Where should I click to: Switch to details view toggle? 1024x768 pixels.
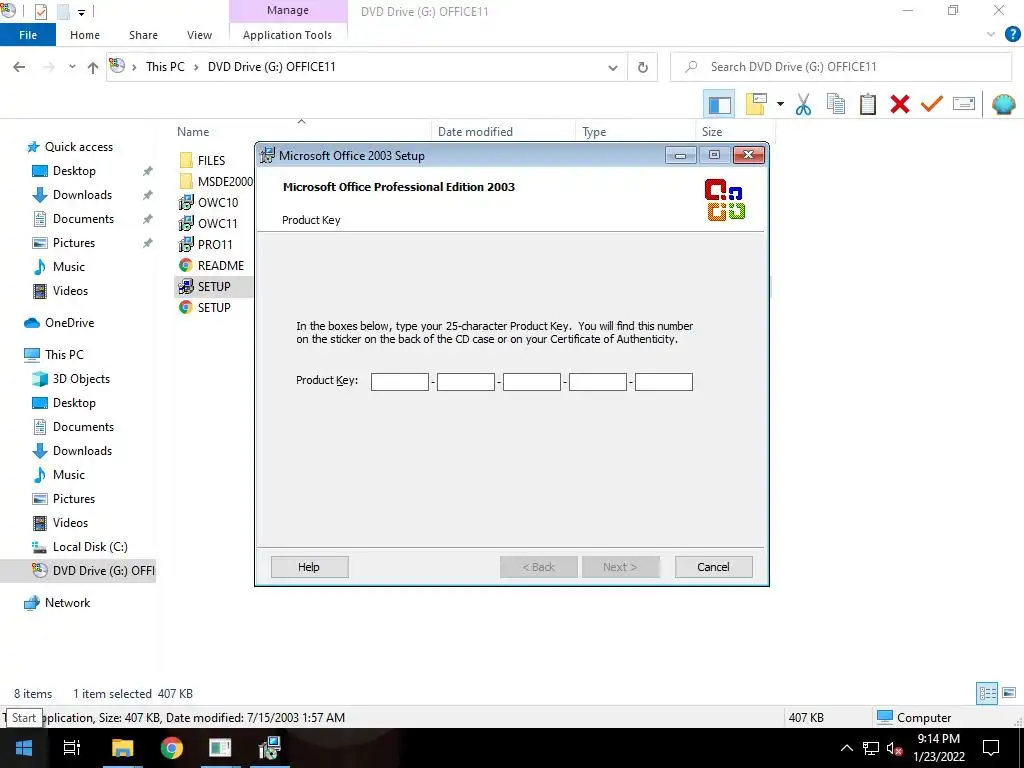[987, 694]
